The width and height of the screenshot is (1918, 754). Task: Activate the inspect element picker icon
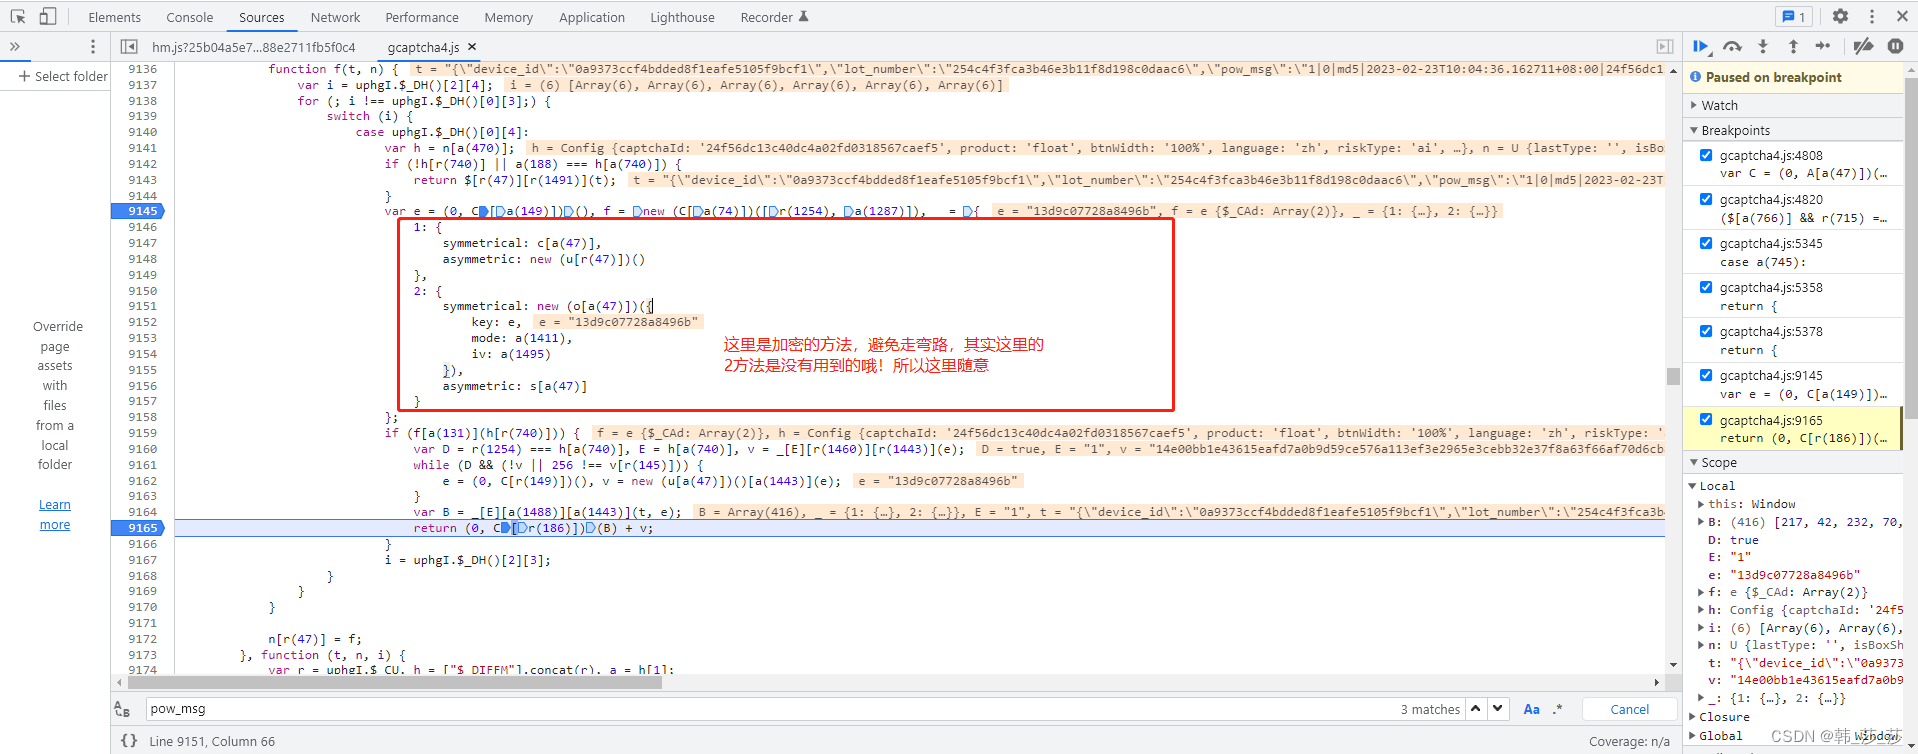click(18, 16)
